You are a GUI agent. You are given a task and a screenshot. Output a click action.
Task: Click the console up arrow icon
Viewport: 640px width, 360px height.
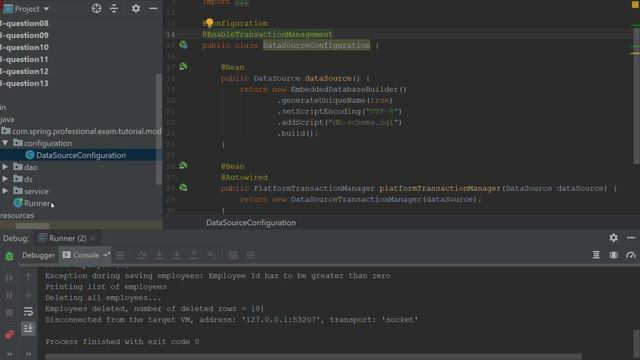click(x=28, y=276)
